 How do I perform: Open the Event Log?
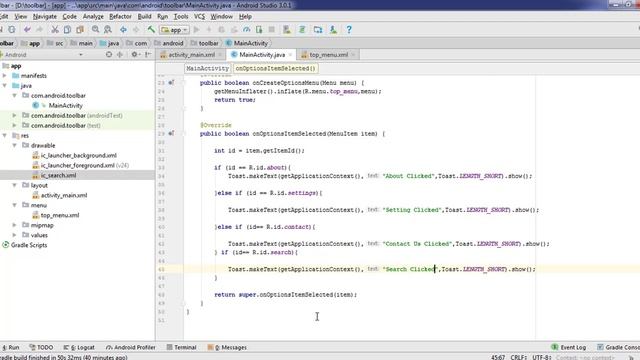pos(569,347)
